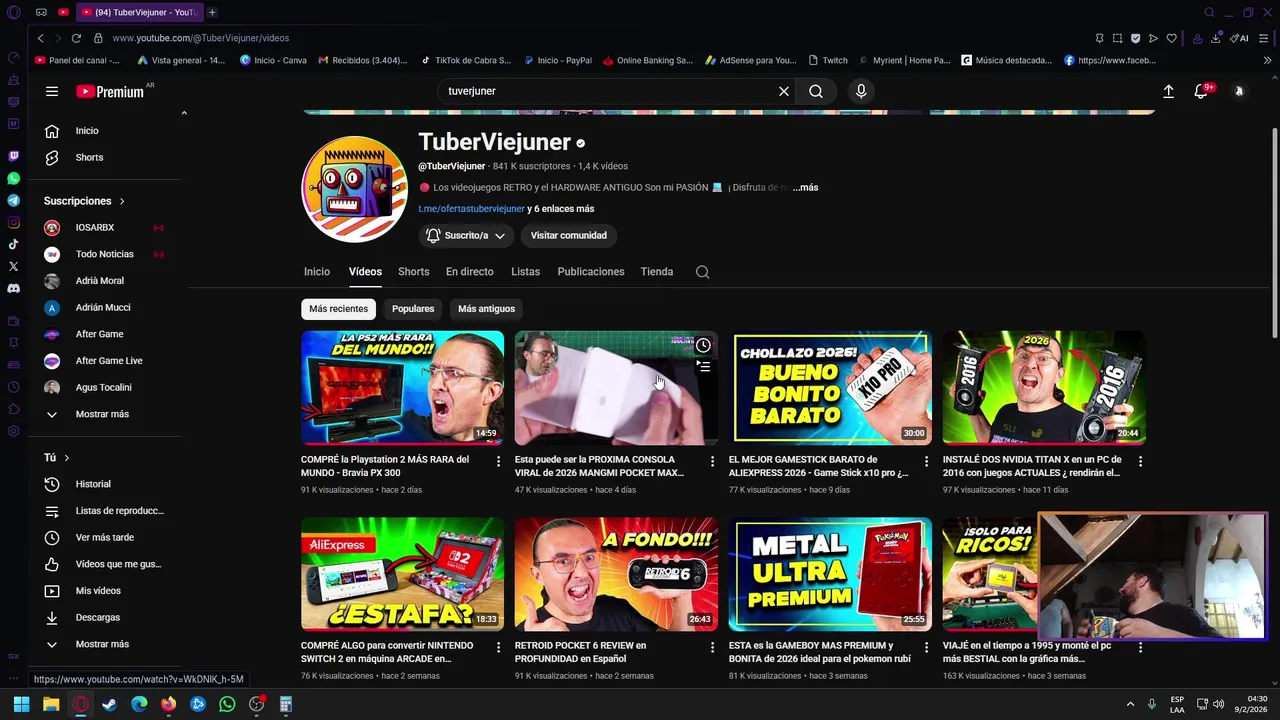Open Discord in the Opera sidebar
Image resolution: width=1280 pixels, height=720 pixels.
tap(13, 288)
